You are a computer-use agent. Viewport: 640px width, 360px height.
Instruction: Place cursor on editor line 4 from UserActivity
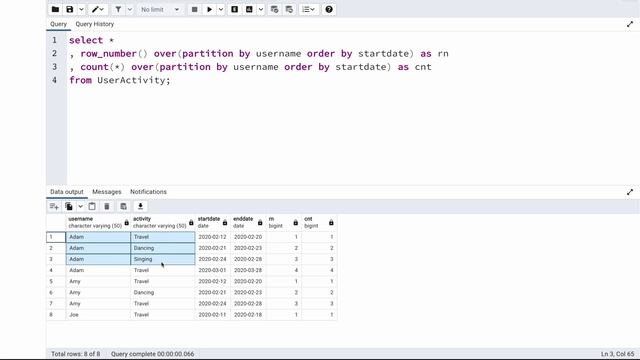pos(120,80)
